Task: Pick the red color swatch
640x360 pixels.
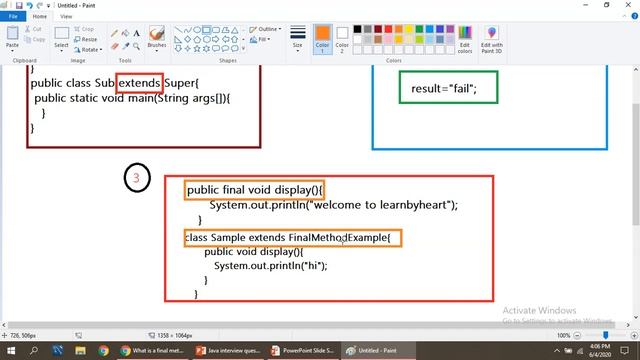Action: click(388, 29)
